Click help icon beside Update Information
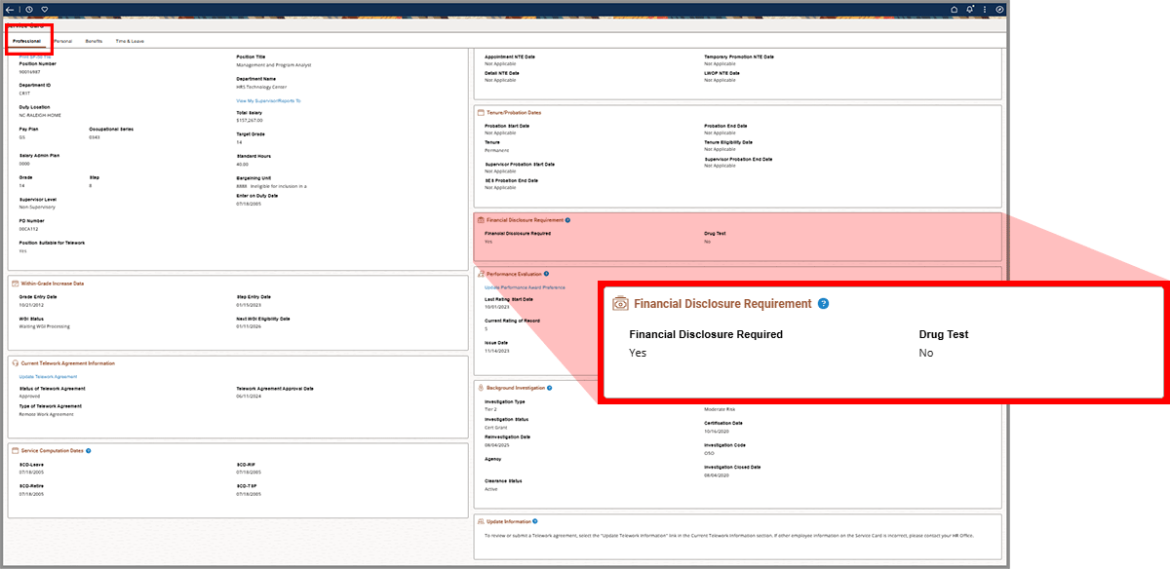Screen dimensions: 1170x569 [535, 521]
